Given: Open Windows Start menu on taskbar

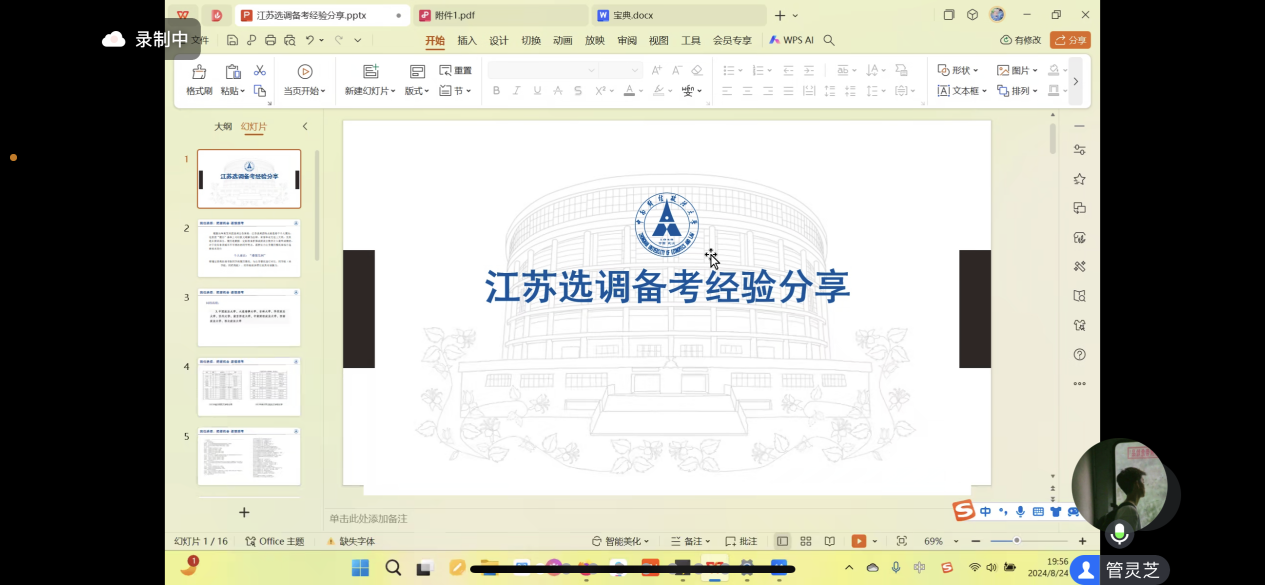Looking at the screenshot, I should tap(360, 568).
